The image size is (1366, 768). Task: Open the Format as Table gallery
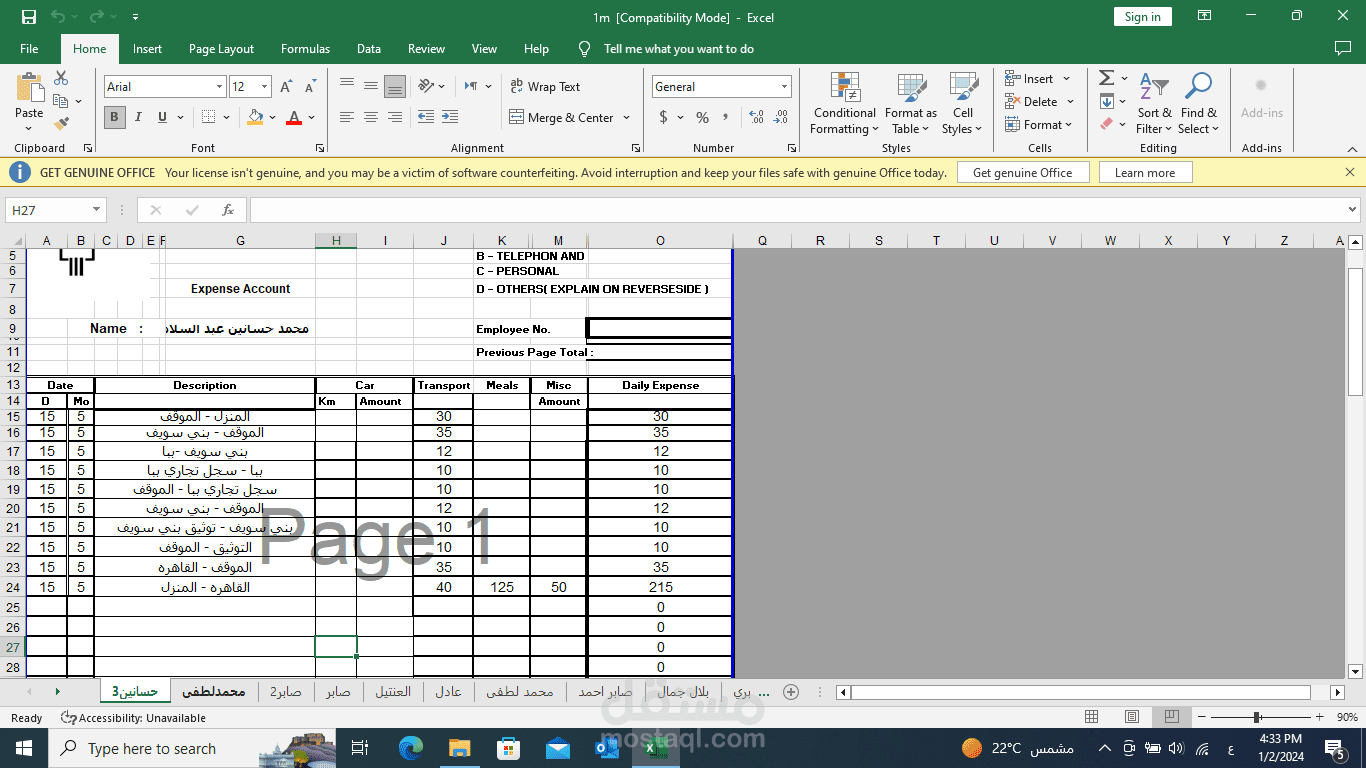[x=911, y=103]
